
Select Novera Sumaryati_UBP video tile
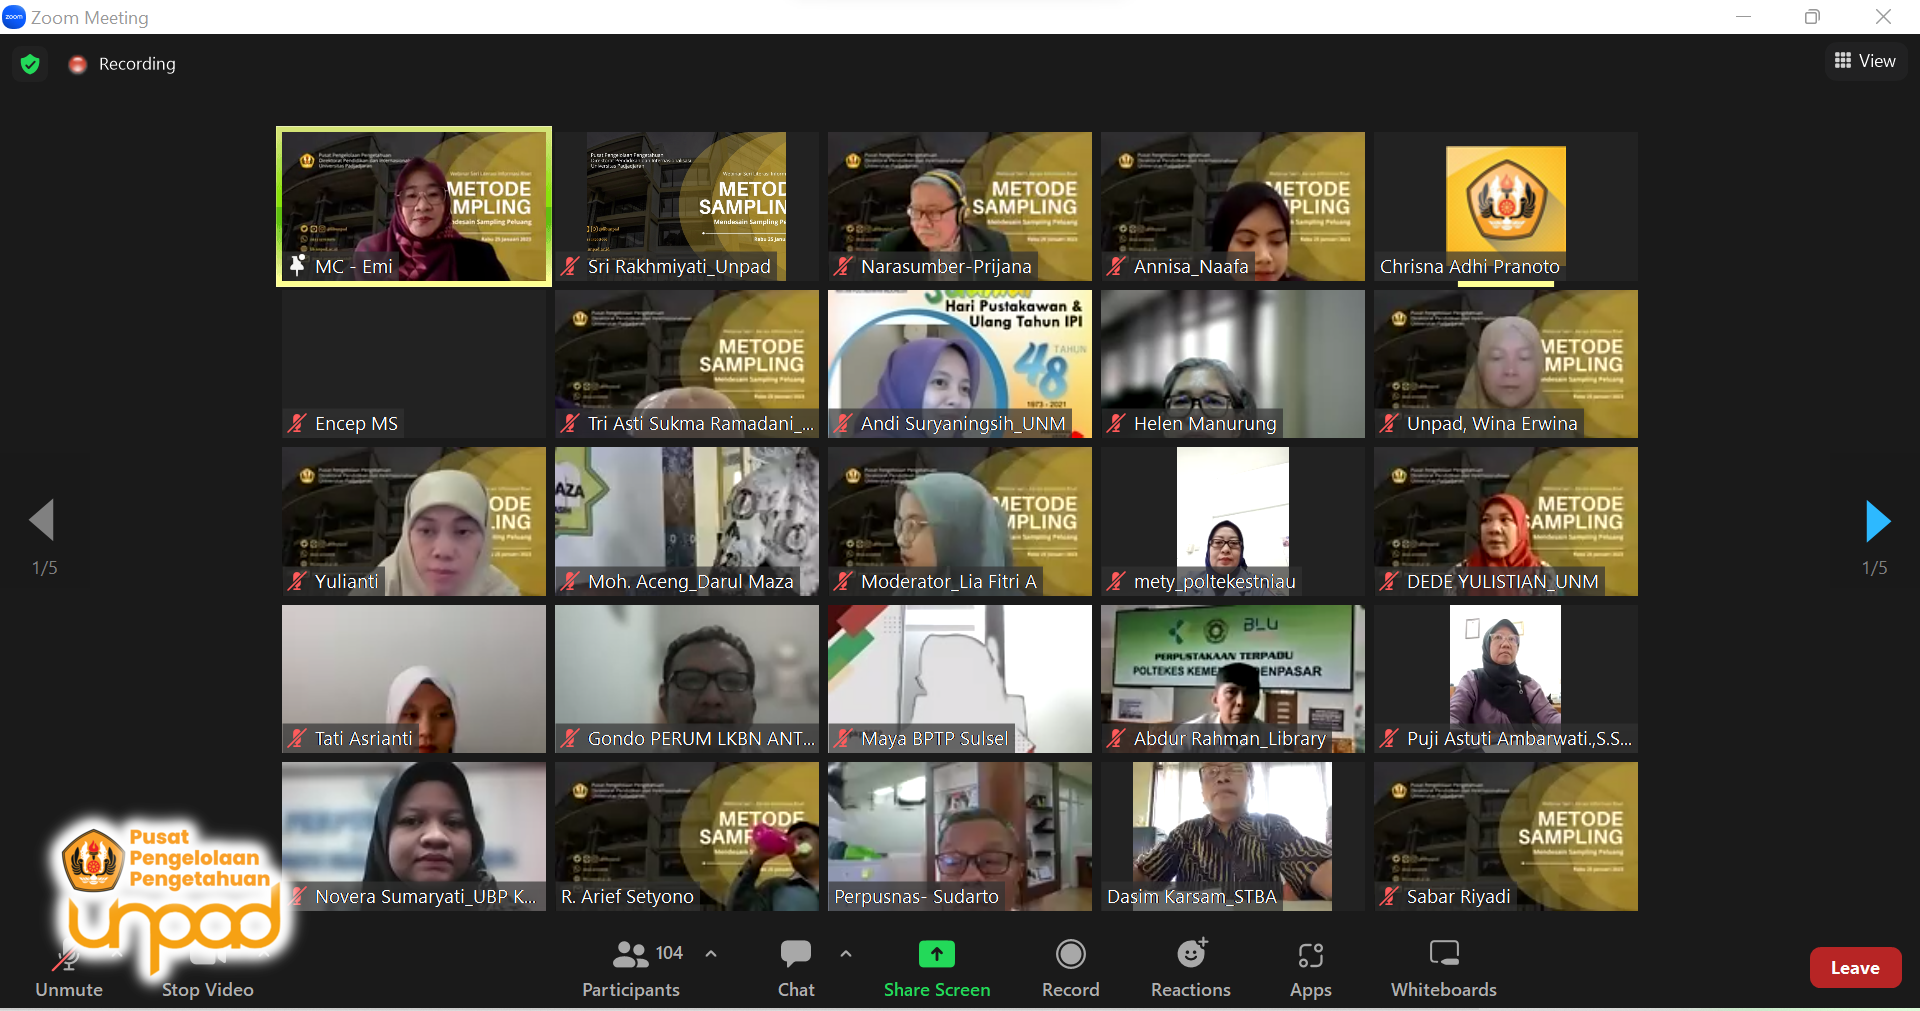[414, 836]
